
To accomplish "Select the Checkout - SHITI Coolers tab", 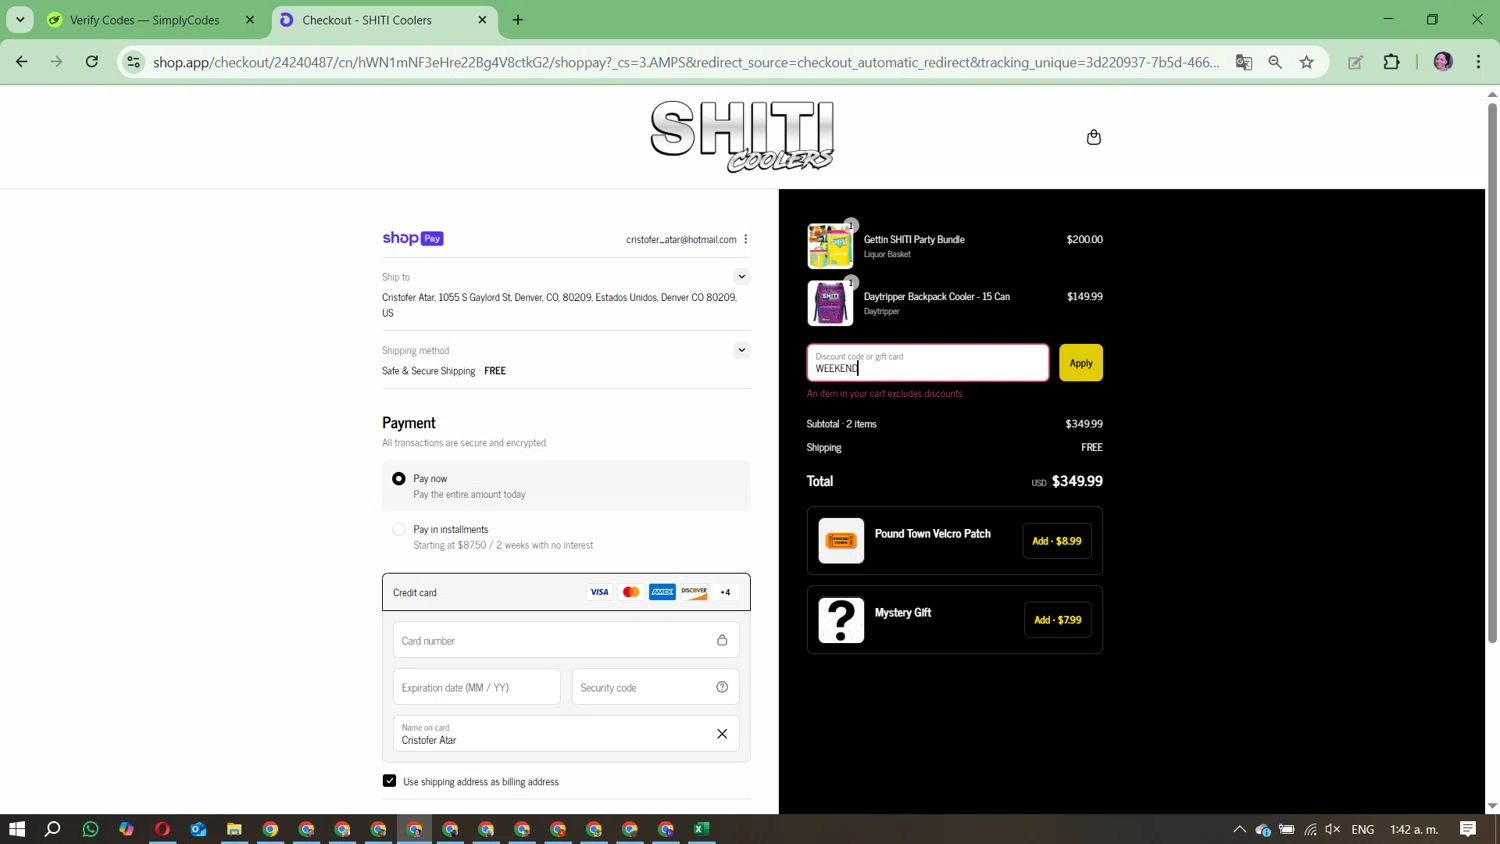I will click(x=367, y=20).
